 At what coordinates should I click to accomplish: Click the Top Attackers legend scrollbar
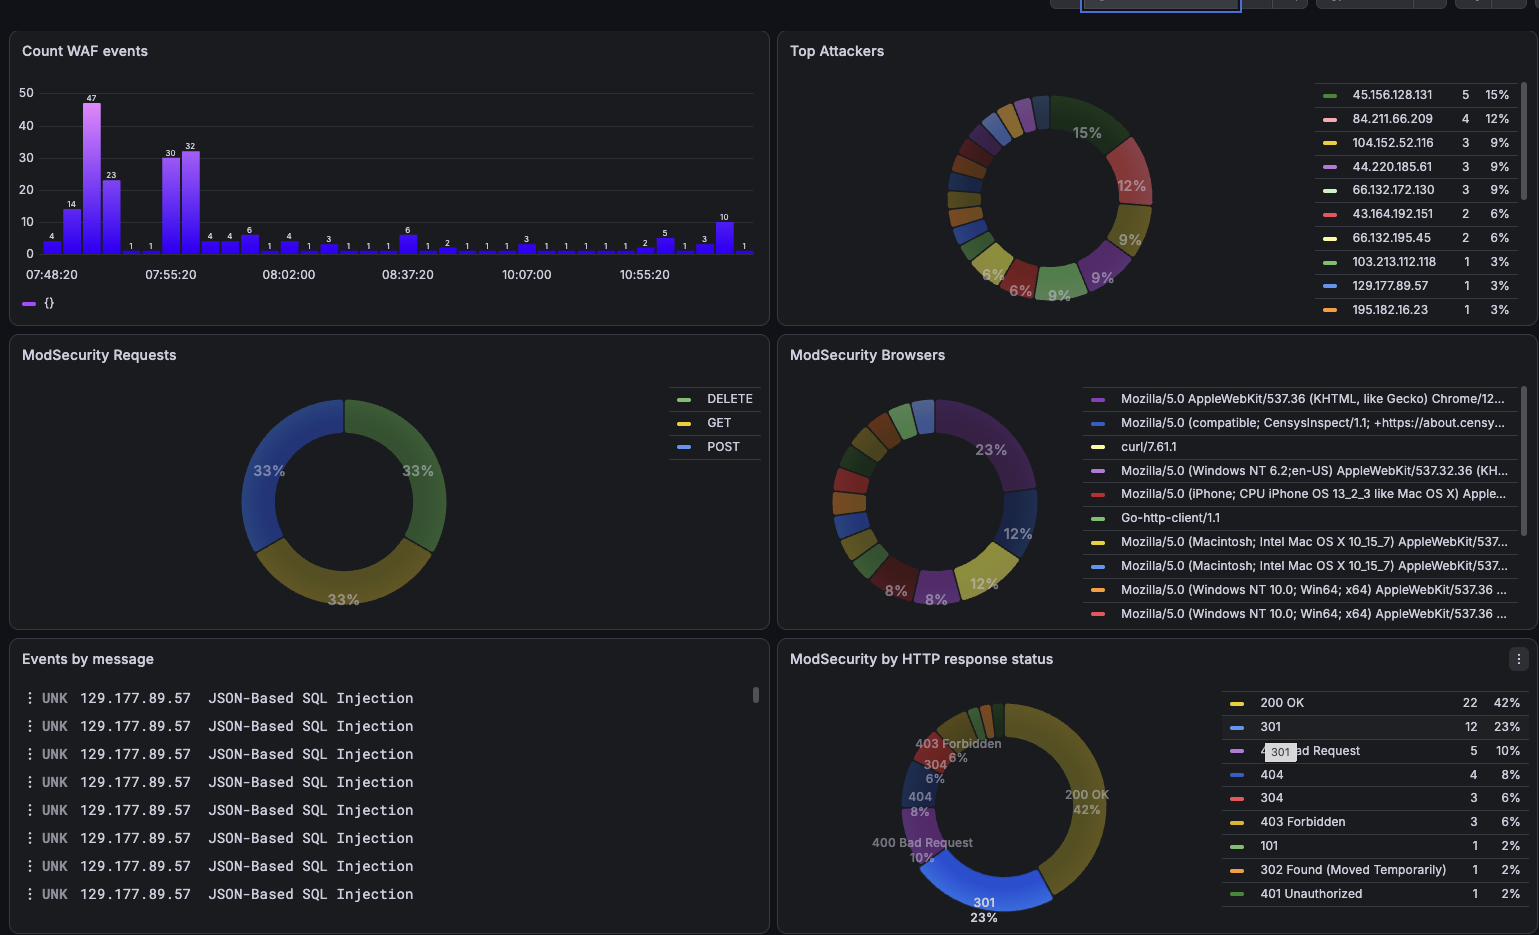(x=1524, y=141)
